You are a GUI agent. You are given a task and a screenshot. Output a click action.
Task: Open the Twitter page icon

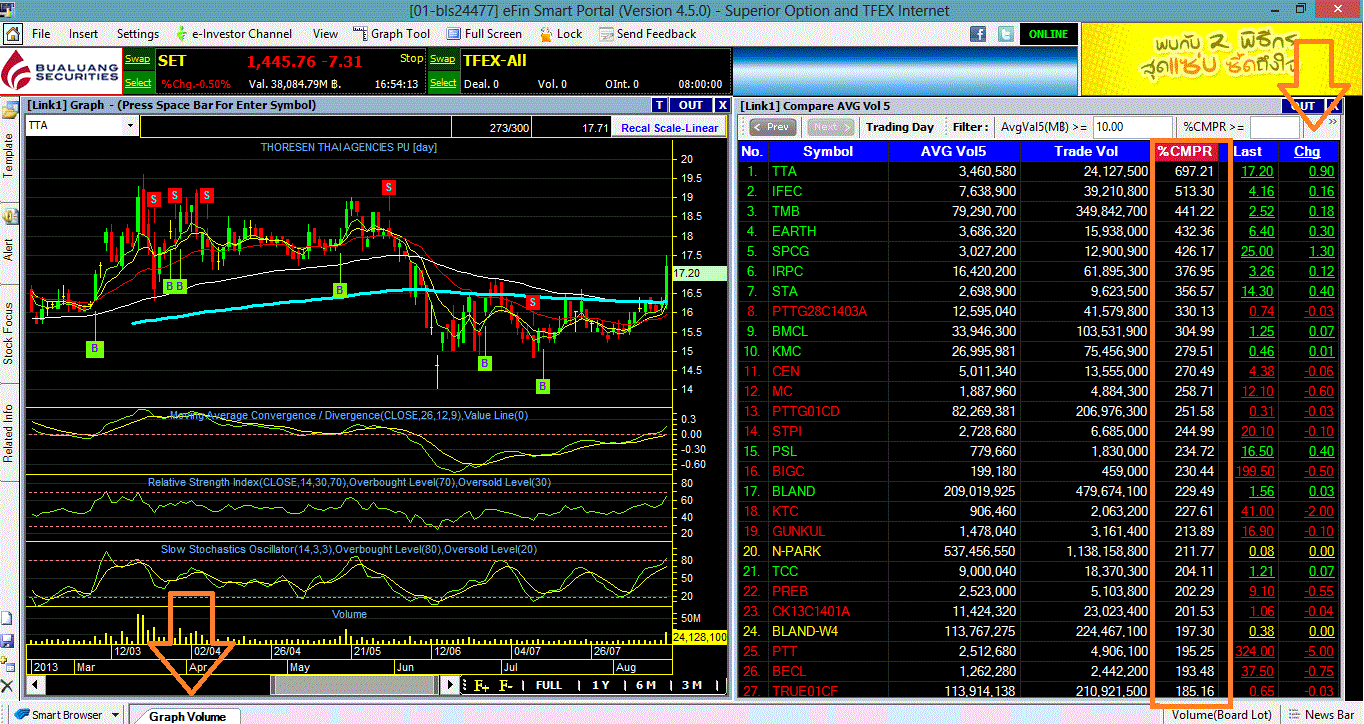[x=1004, y=34]
